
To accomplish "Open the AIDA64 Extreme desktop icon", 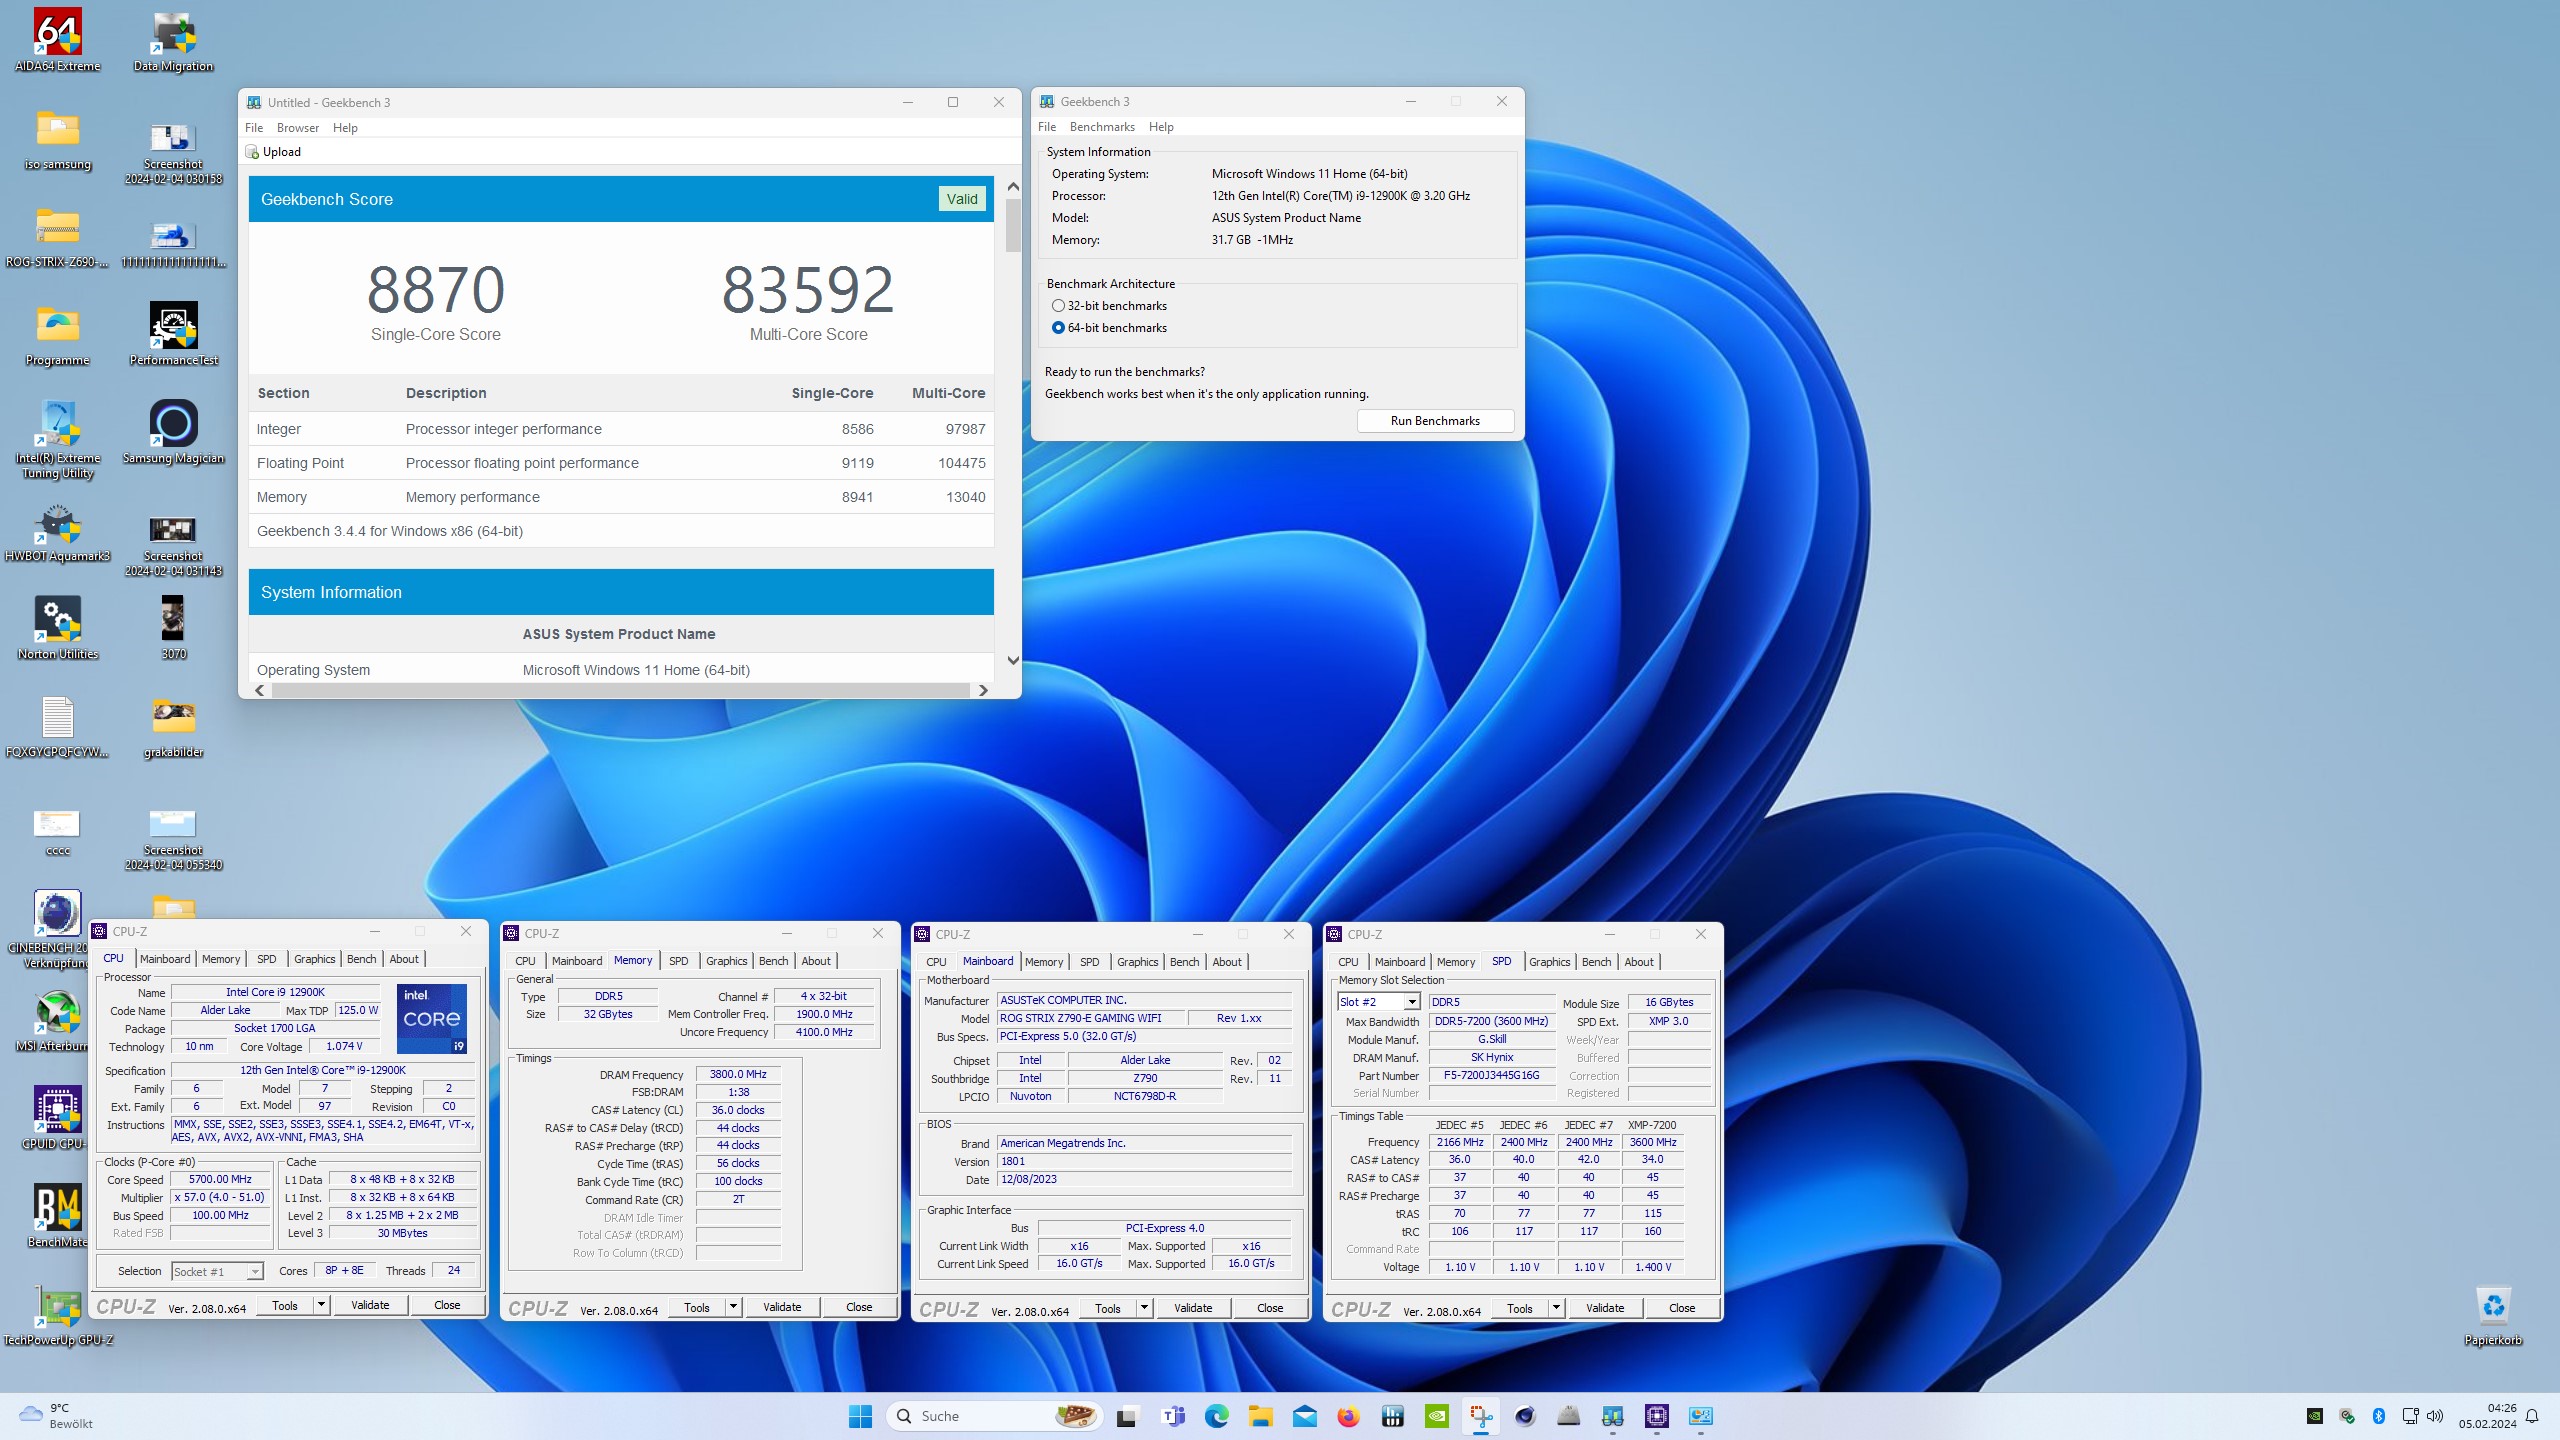I will [x=58, y=40].
